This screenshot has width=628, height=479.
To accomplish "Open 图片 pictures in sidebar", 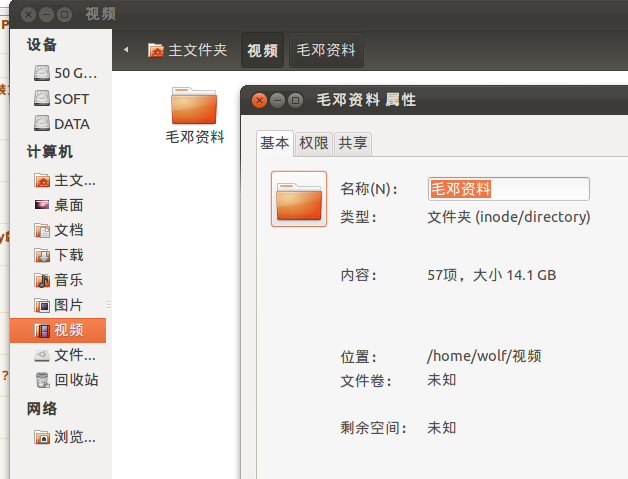I will pos(60,305).
